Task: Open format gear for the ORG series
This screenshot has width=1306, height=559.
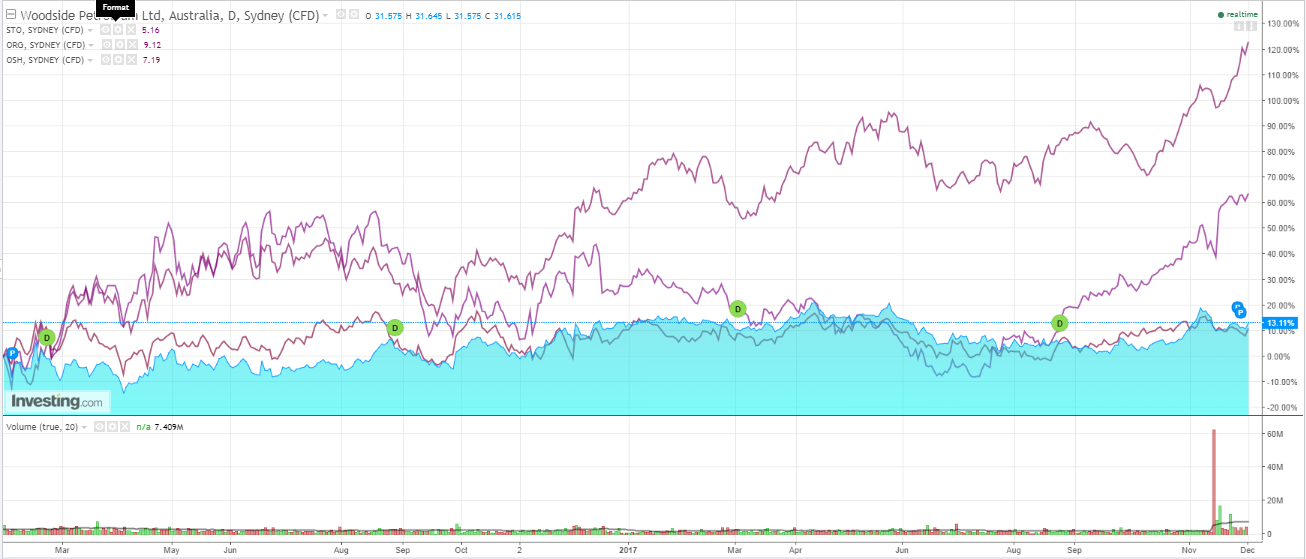Action: click(x=120, y=45)
